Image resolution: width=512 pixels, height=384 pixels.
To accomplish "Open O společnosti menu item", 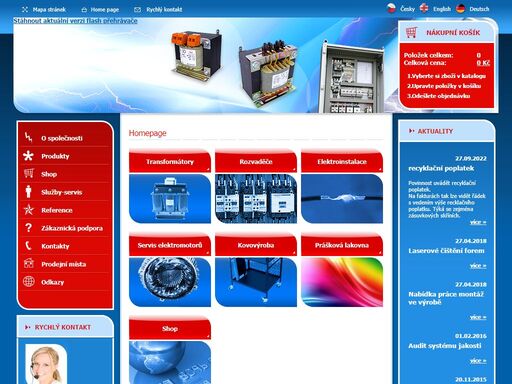I will pos(62,138).
